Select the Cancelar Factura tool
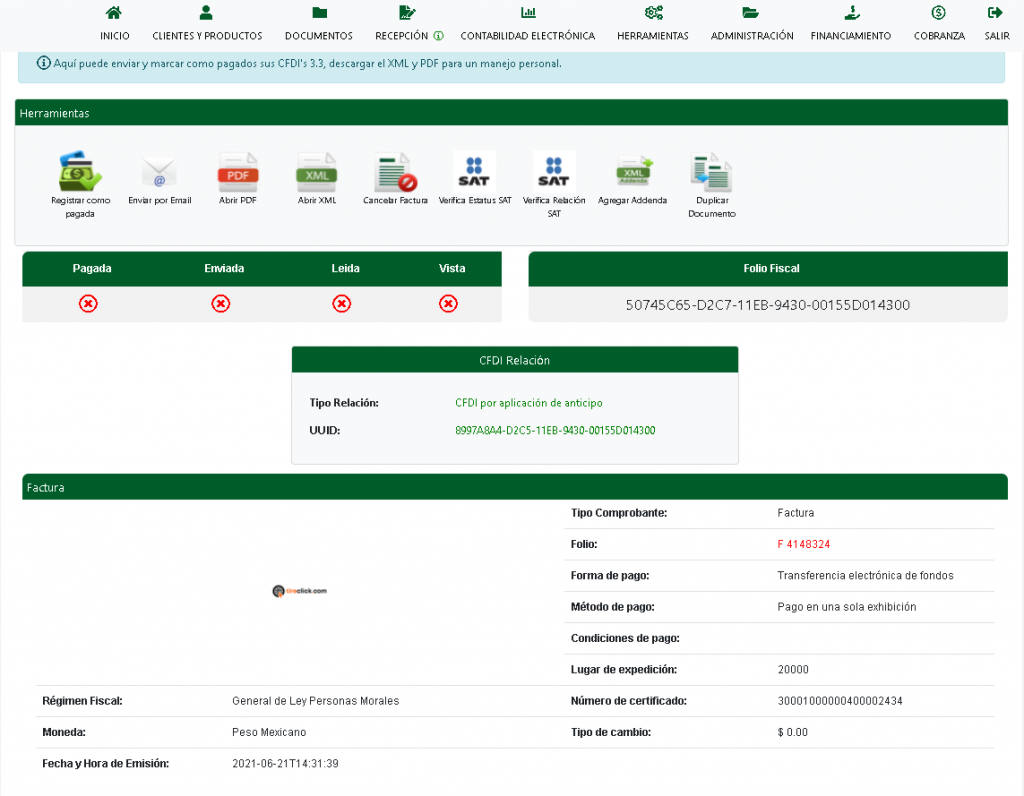Screen dimensions: 1024x796 (x=395, y=173)
